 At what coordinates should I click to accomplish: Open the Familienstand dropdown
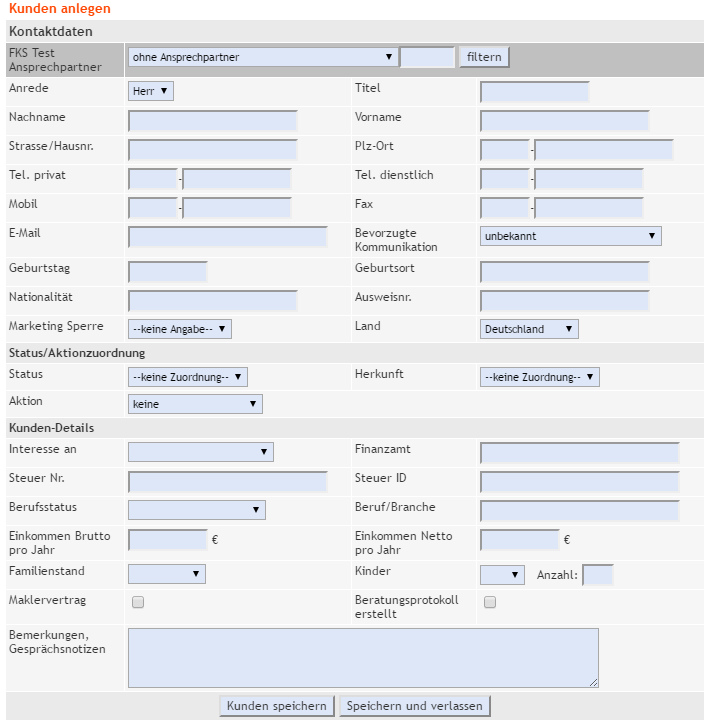[x=167, y=574]
